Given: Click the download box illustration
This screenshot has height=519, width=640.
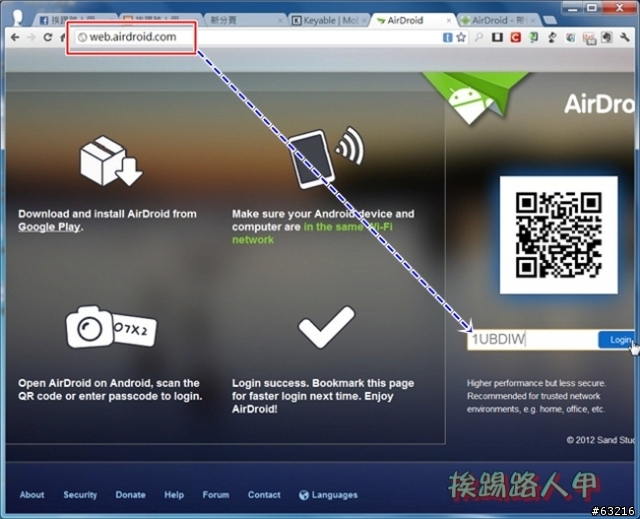Looking at the screenshot, I should coord(111,161).
